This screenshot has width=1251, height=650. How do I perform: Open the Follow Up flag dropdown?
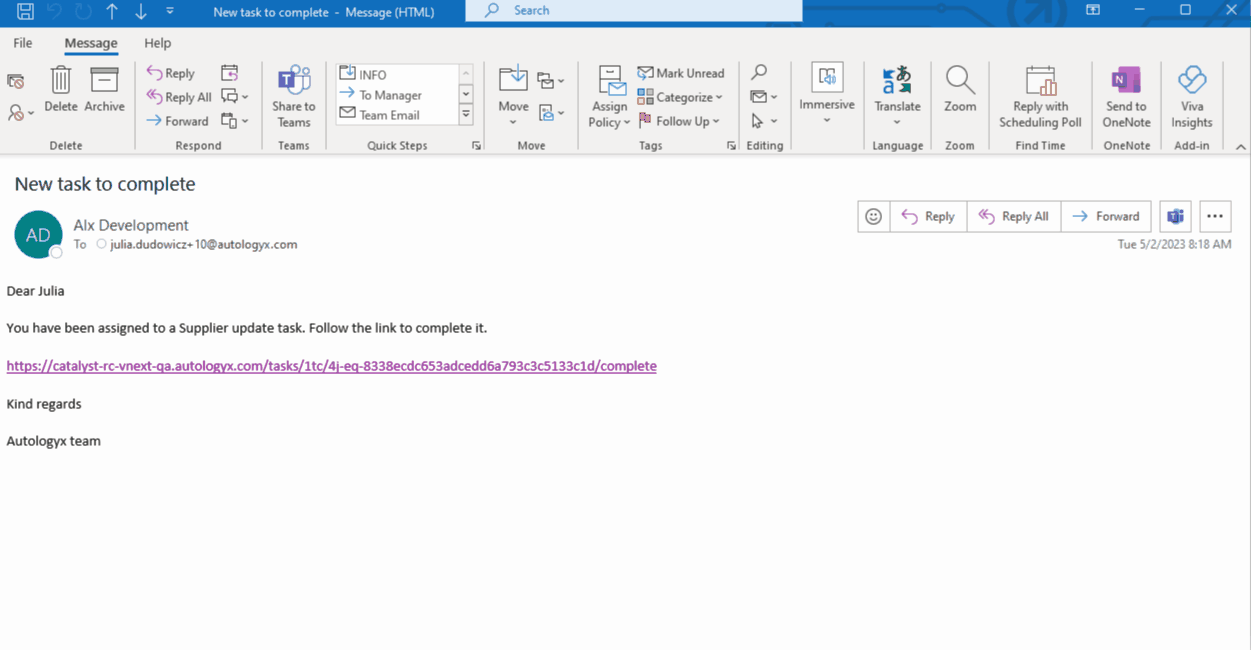tap(678, 121)
